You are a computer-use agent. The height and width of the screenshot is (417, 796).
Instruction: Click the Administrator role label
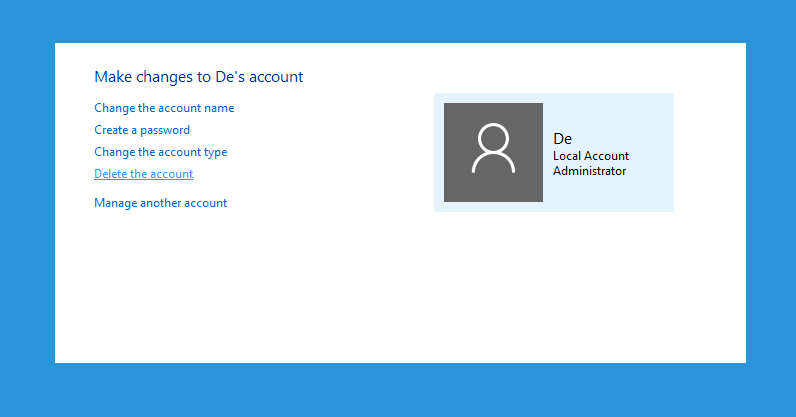589,171
